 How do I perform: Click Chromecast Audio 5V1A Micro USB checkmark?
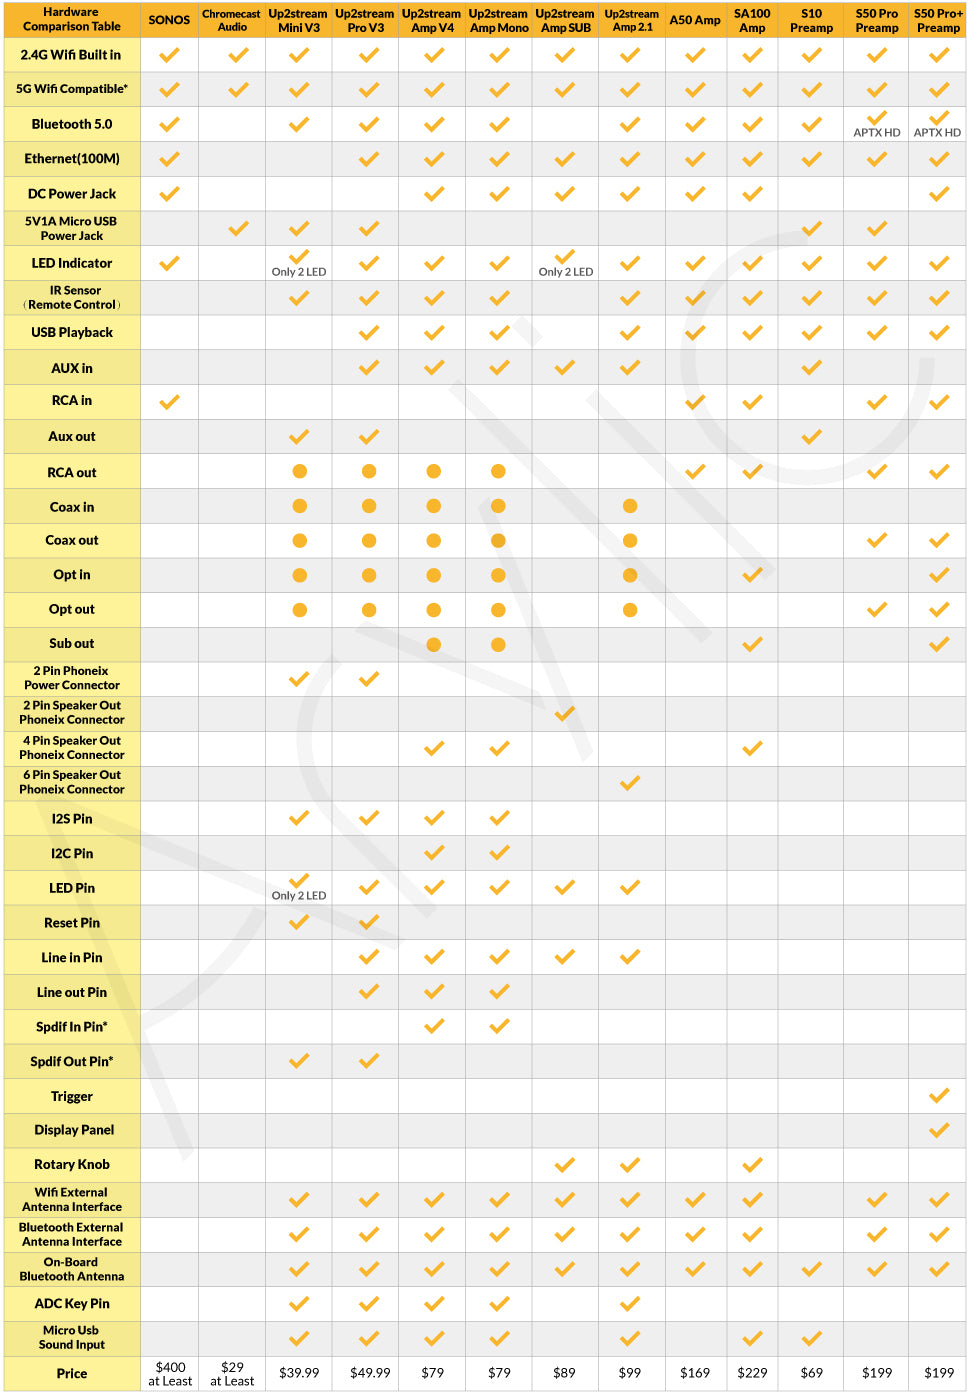[x=238, y=229]
